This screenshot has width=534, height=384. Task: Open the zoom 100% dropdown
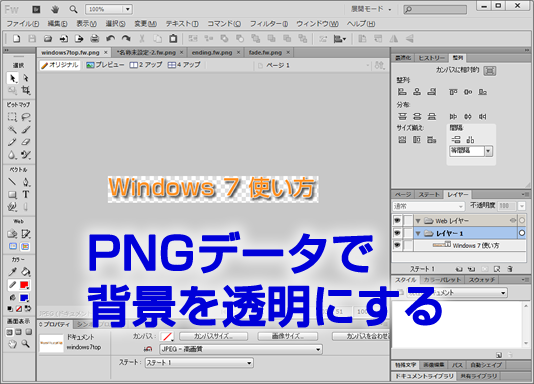coord(128,9)
